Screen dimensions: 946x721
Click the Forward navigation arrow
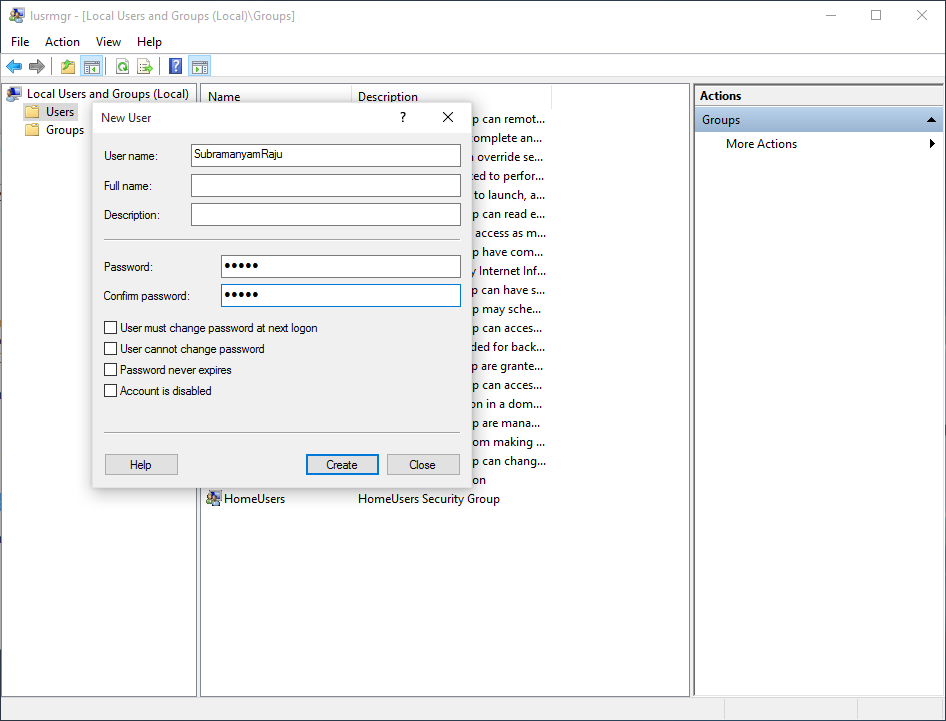coord(37,66)
